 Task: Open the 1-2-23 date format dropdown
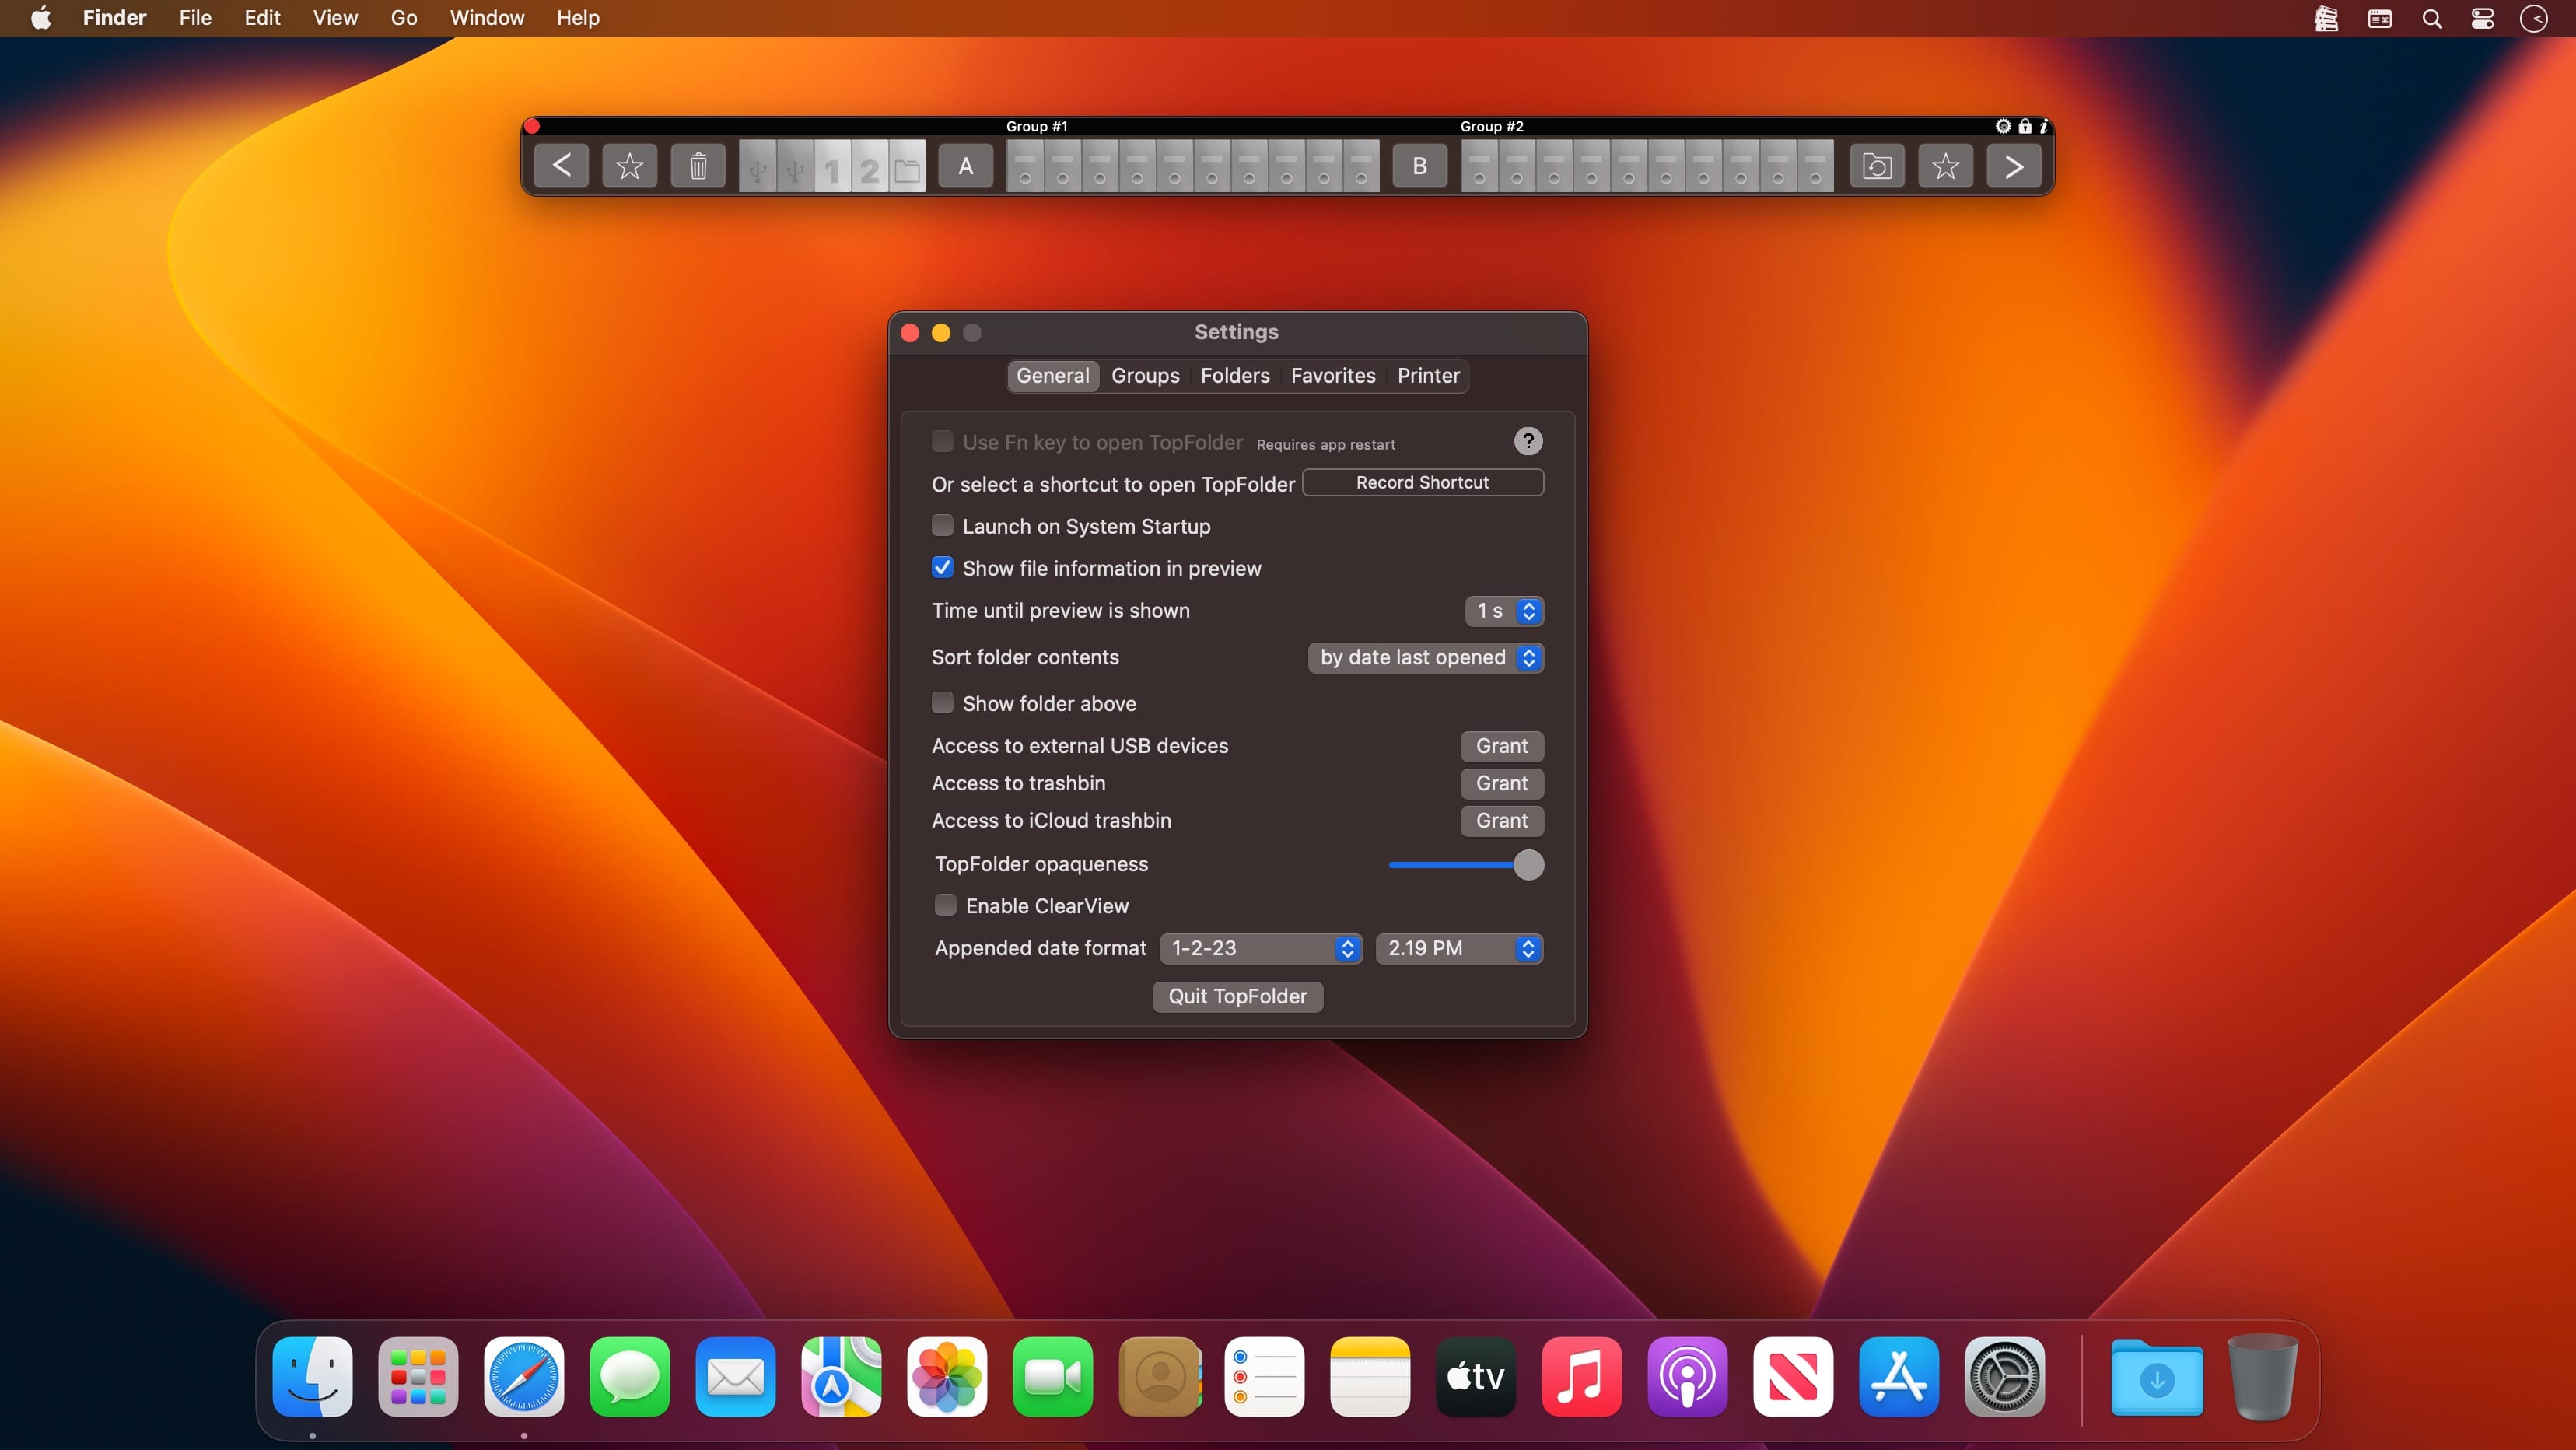(x=1260, y=949)
